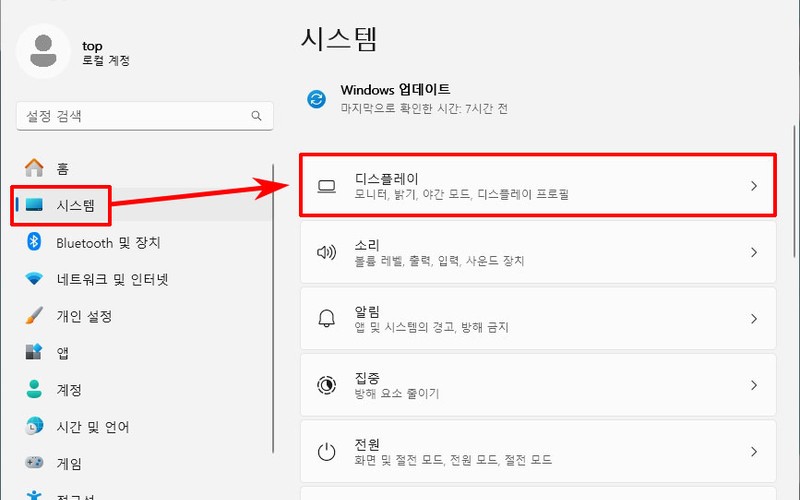Go to 홈 in the sidebar
The image size is (800, 500).
point(62,168)
